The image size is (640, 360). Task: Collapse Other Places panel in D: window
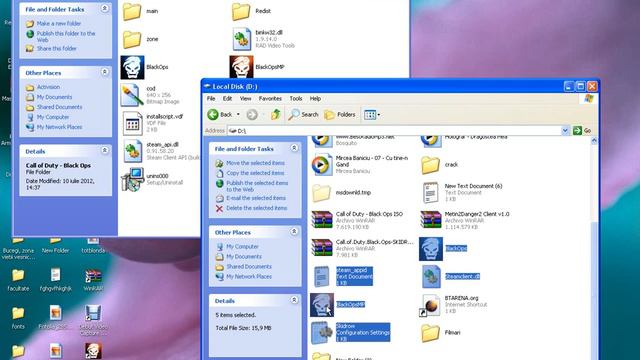(294, 232)
